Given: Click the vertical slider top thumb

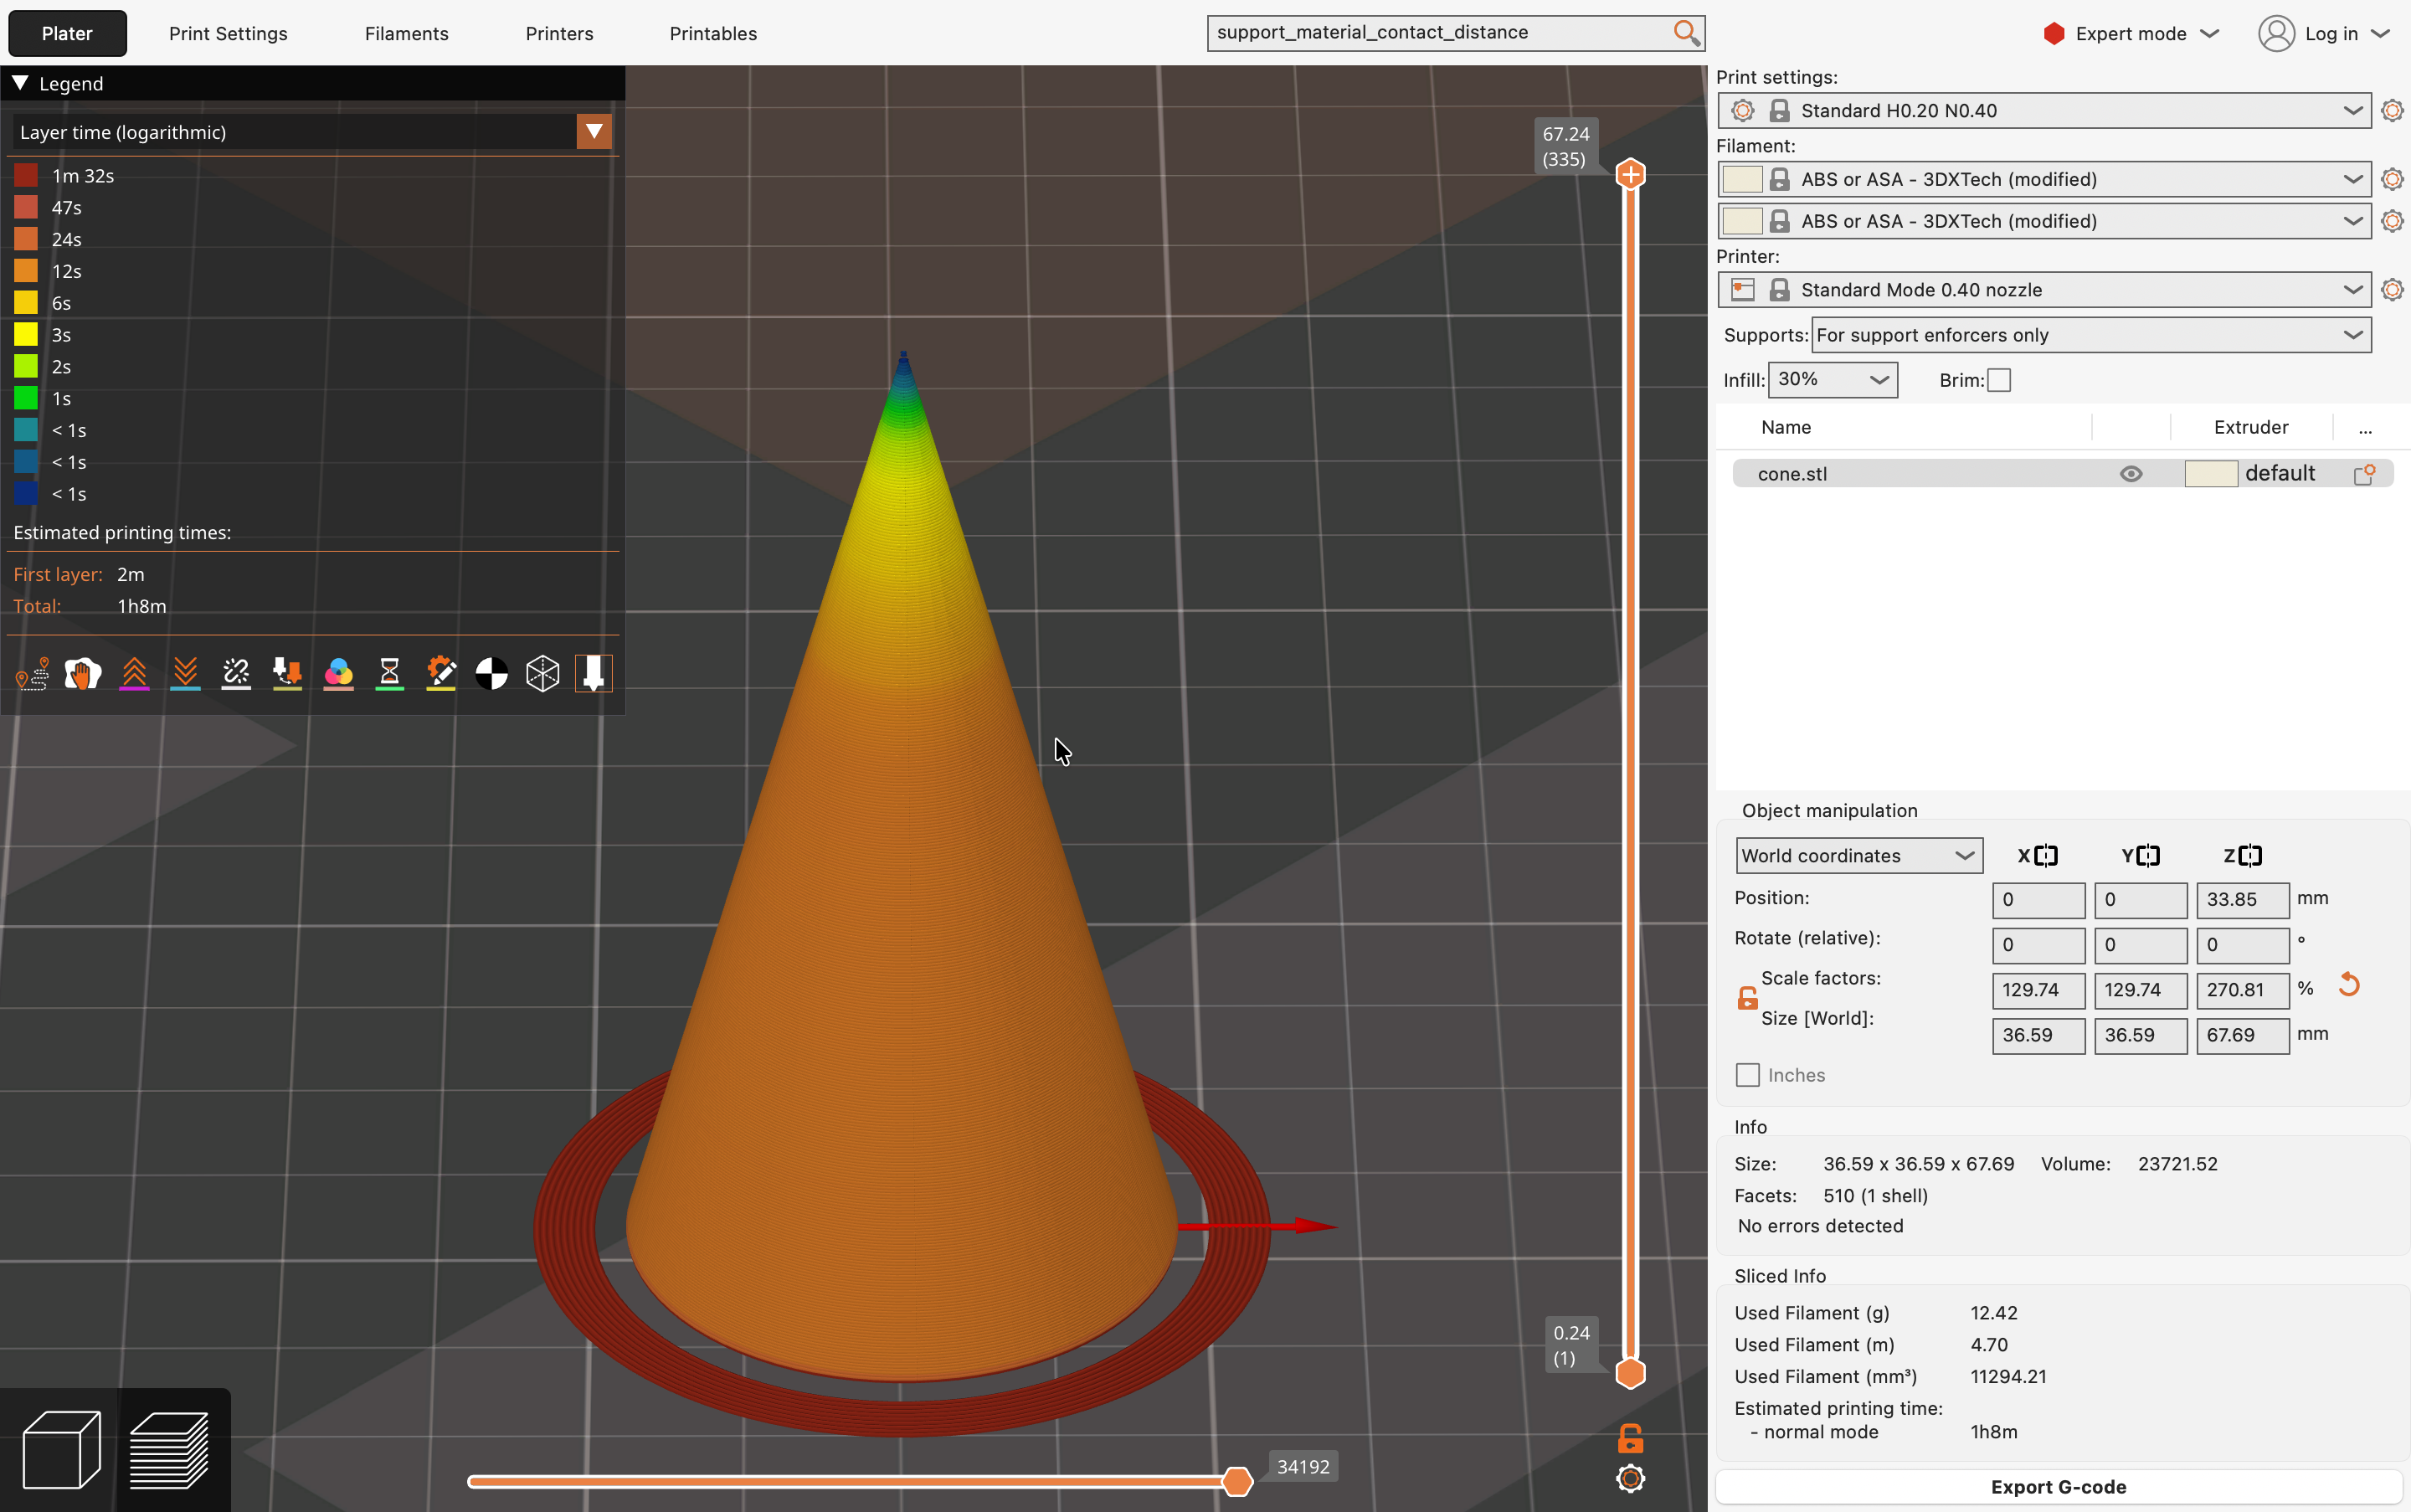Looking at the screenshot, I should coord(1630,174).
